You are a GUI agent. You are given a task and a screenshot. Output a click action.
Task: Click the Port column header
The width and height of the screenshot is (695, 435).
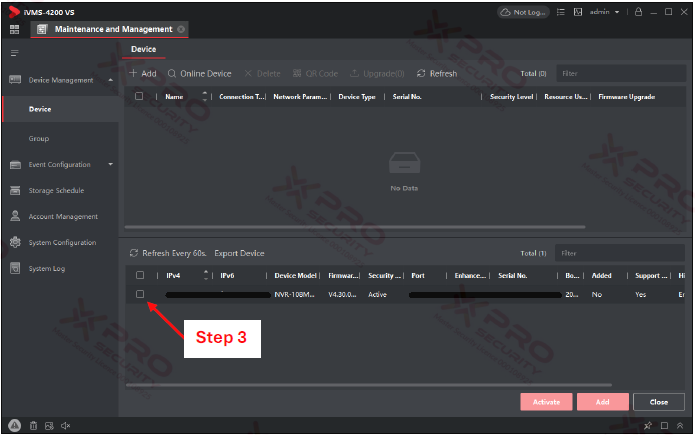[x=418, y=276]
